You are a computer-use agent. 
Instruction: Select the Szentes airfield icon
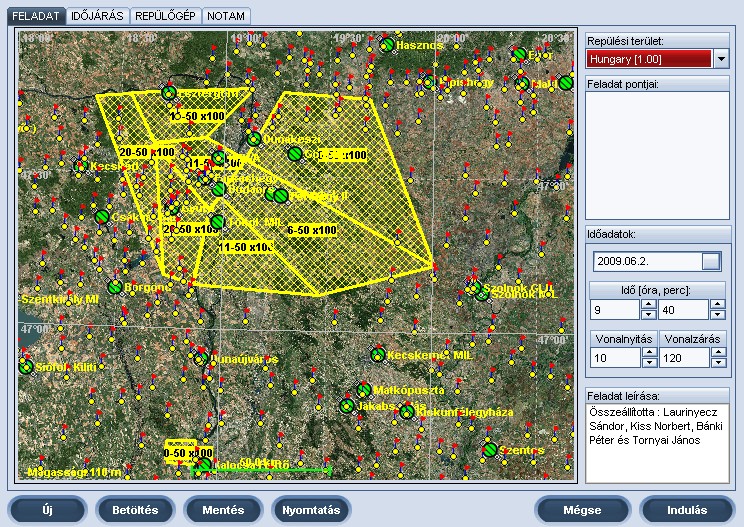click(x=490, y=450)
